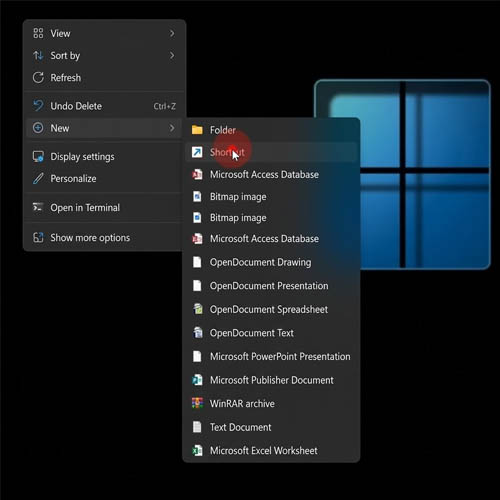This screenshot has height=500, width=500.
Task: Click the Refresh circular arrow icon
Action: click(38, 78)
